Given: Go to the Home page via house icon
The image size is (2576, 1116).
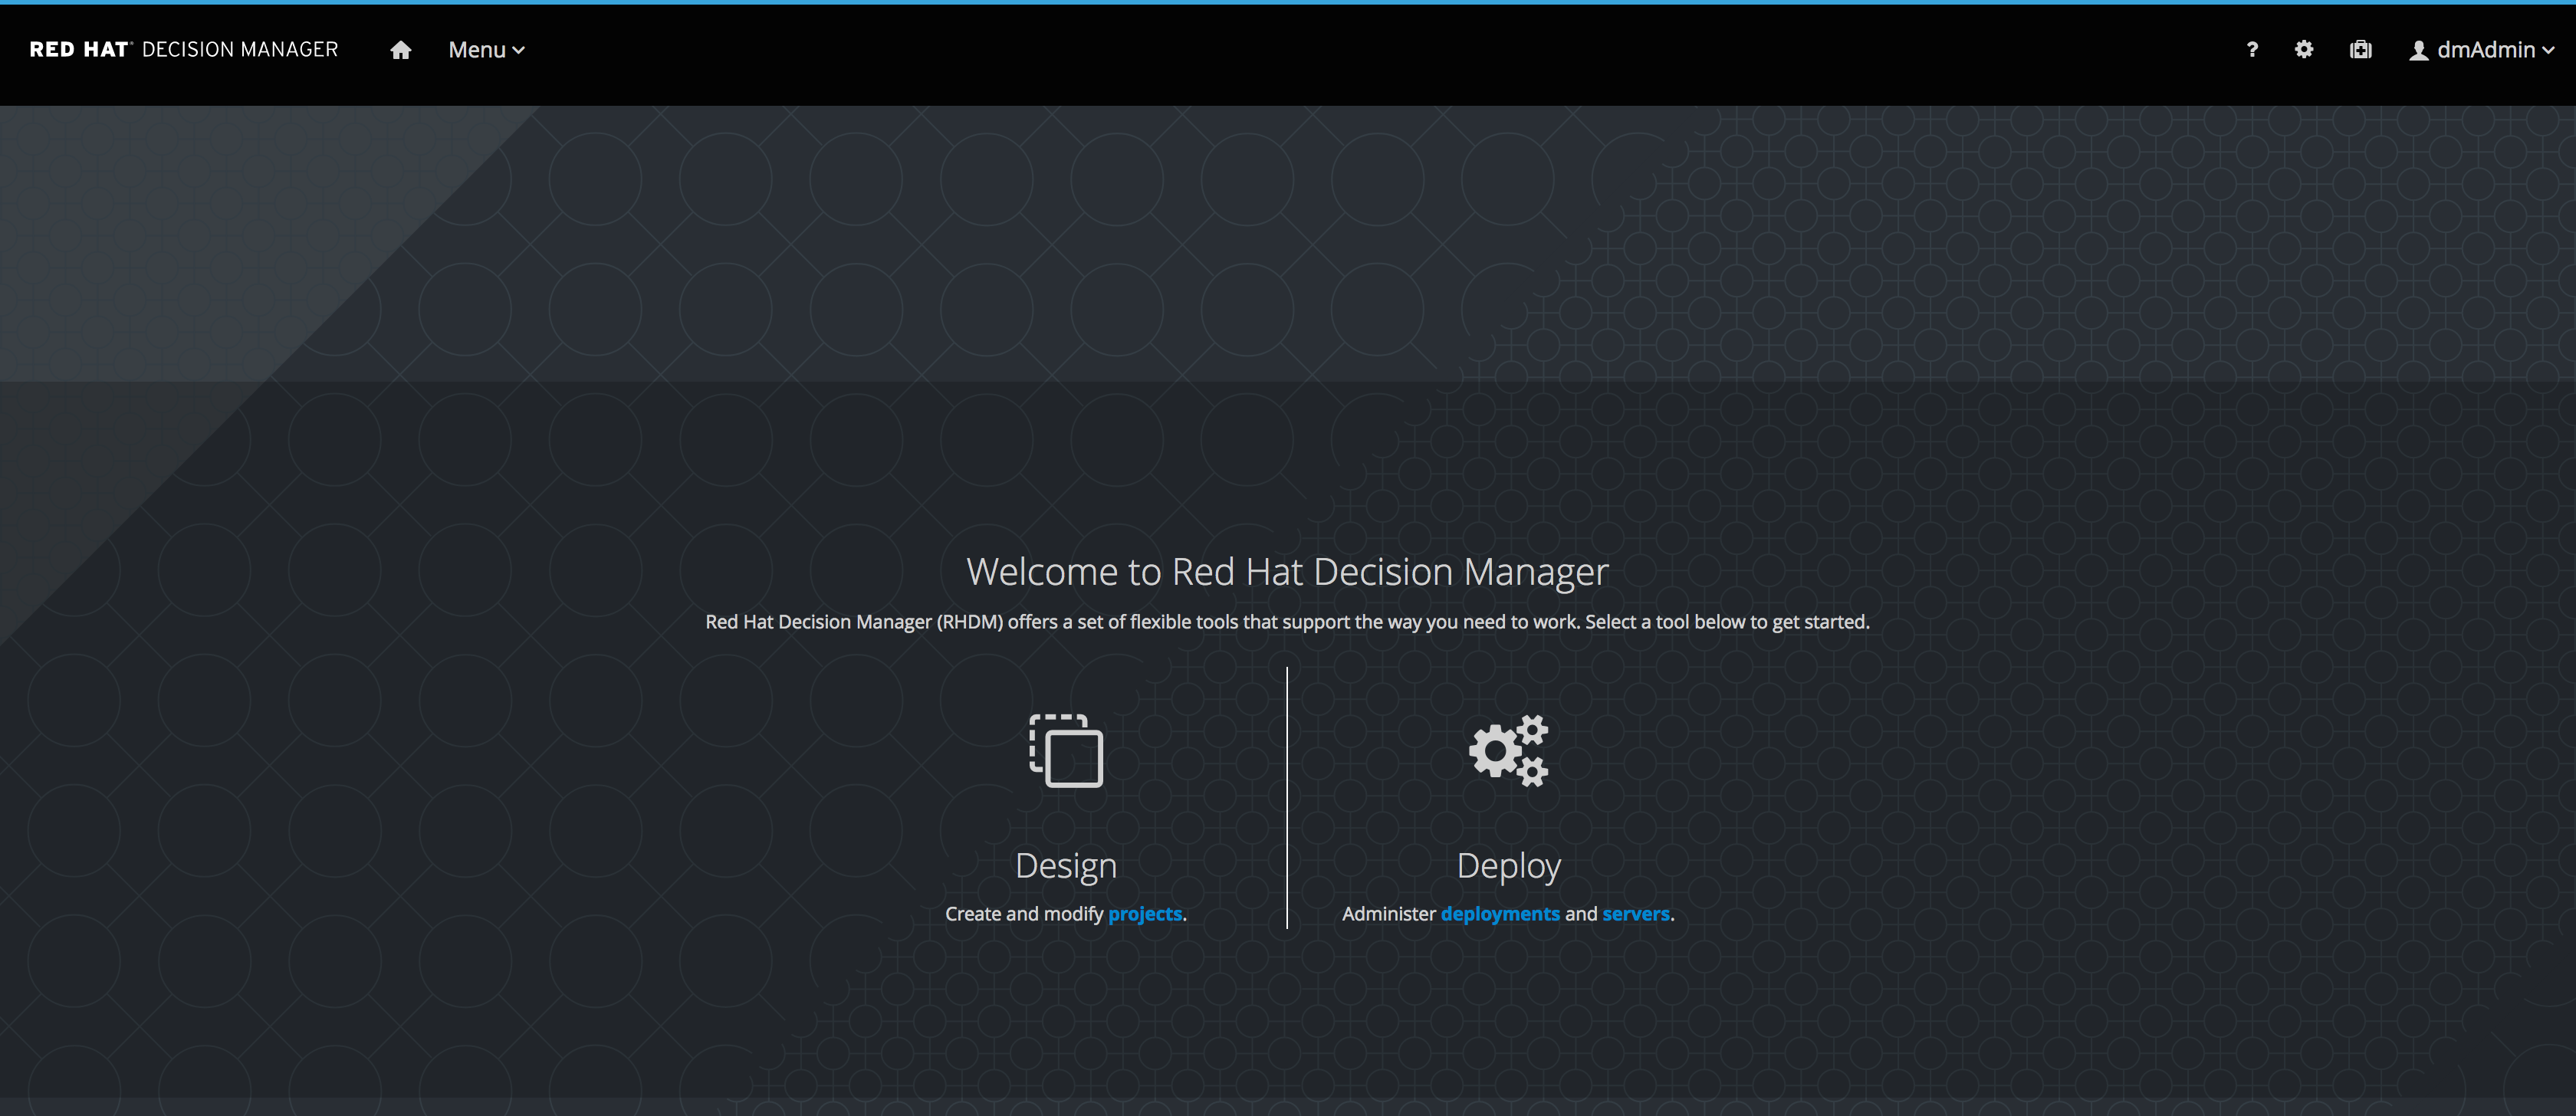Looking at the screenshot, I should [400, 50].
